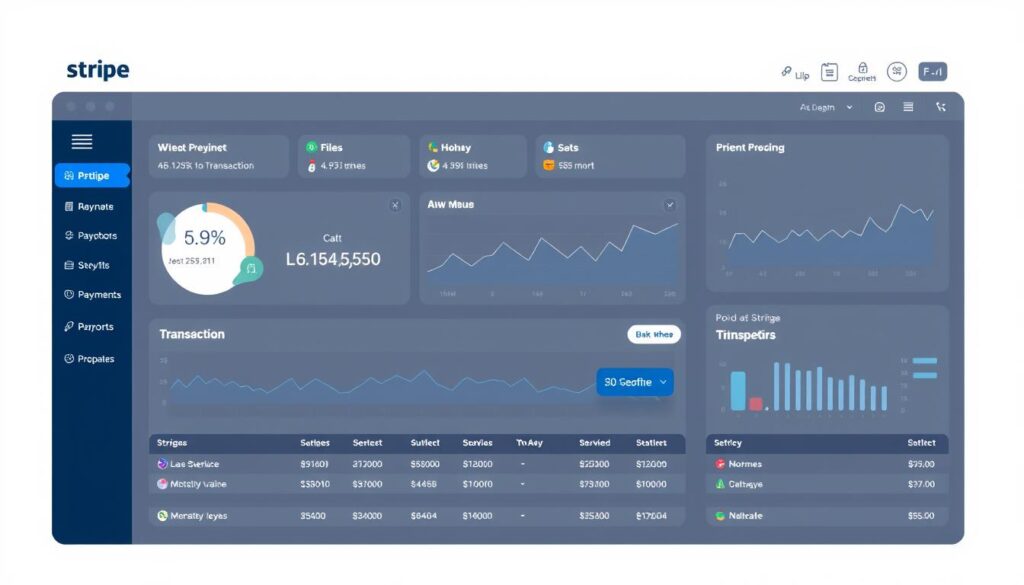1024x585 pixels.
Task: Click the lock Copriett icon in the header
Action: point(862,68)
